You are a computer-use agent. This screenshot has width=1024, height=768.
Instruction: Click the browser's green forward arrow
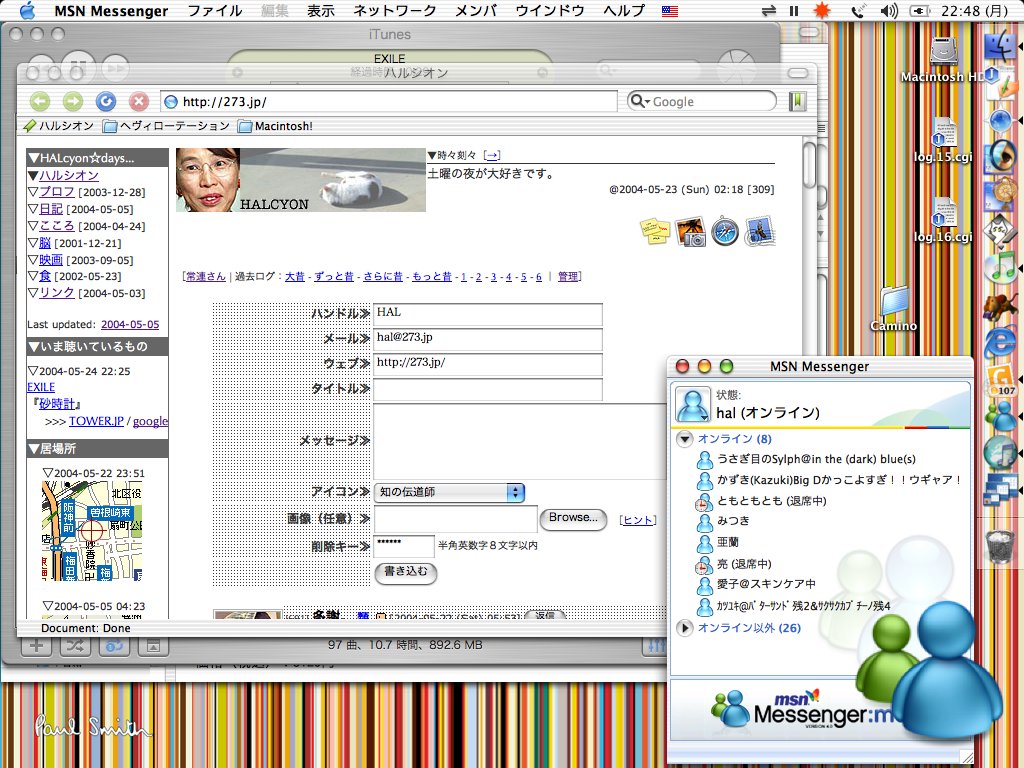point(73,101)
